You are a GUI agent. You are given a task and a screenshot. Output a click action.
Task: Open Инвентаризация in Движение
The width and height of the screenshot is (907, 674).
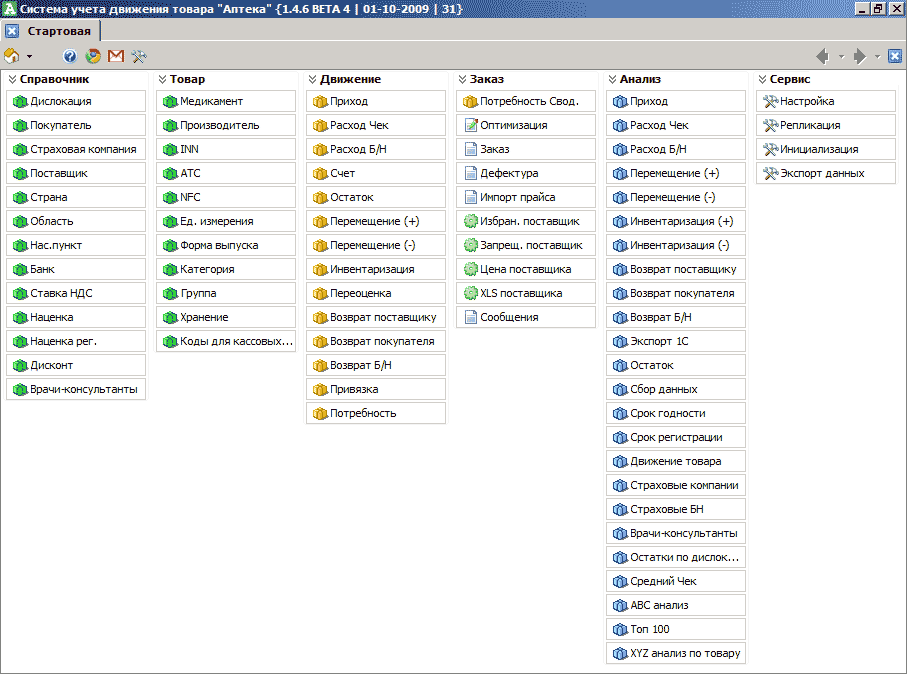coord(376,269)
